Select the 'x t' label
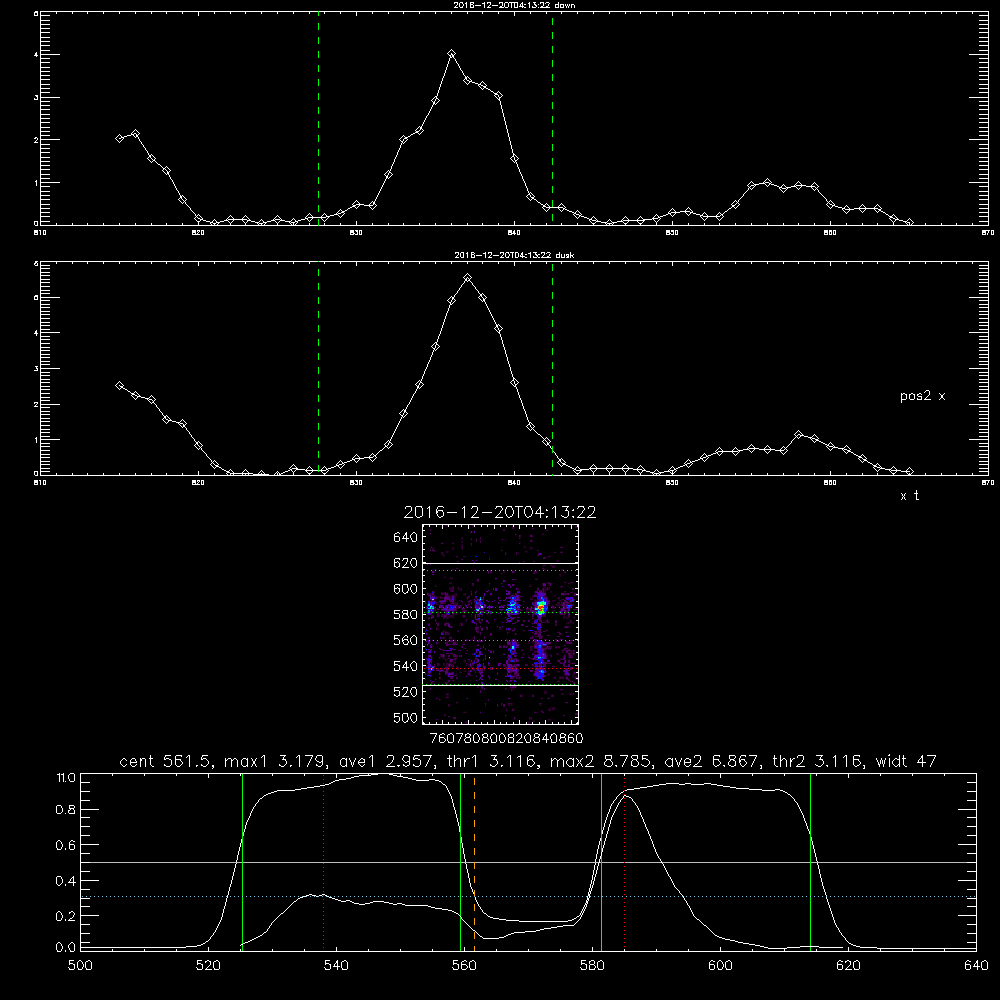The width and height of the screenshot is (1000, 1000). pos(909,496)
